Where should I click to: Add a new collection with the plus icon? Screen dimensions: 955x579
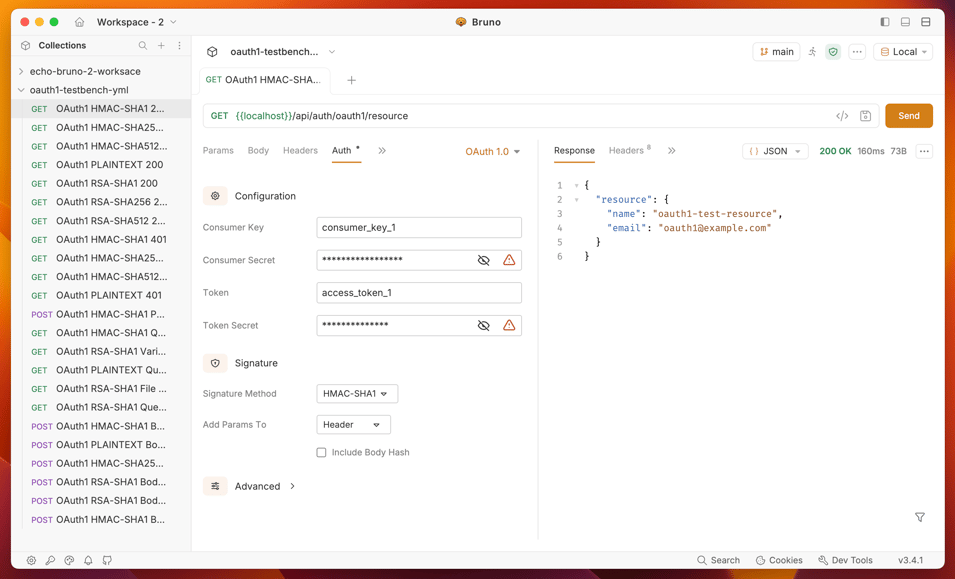click(161, 46)
